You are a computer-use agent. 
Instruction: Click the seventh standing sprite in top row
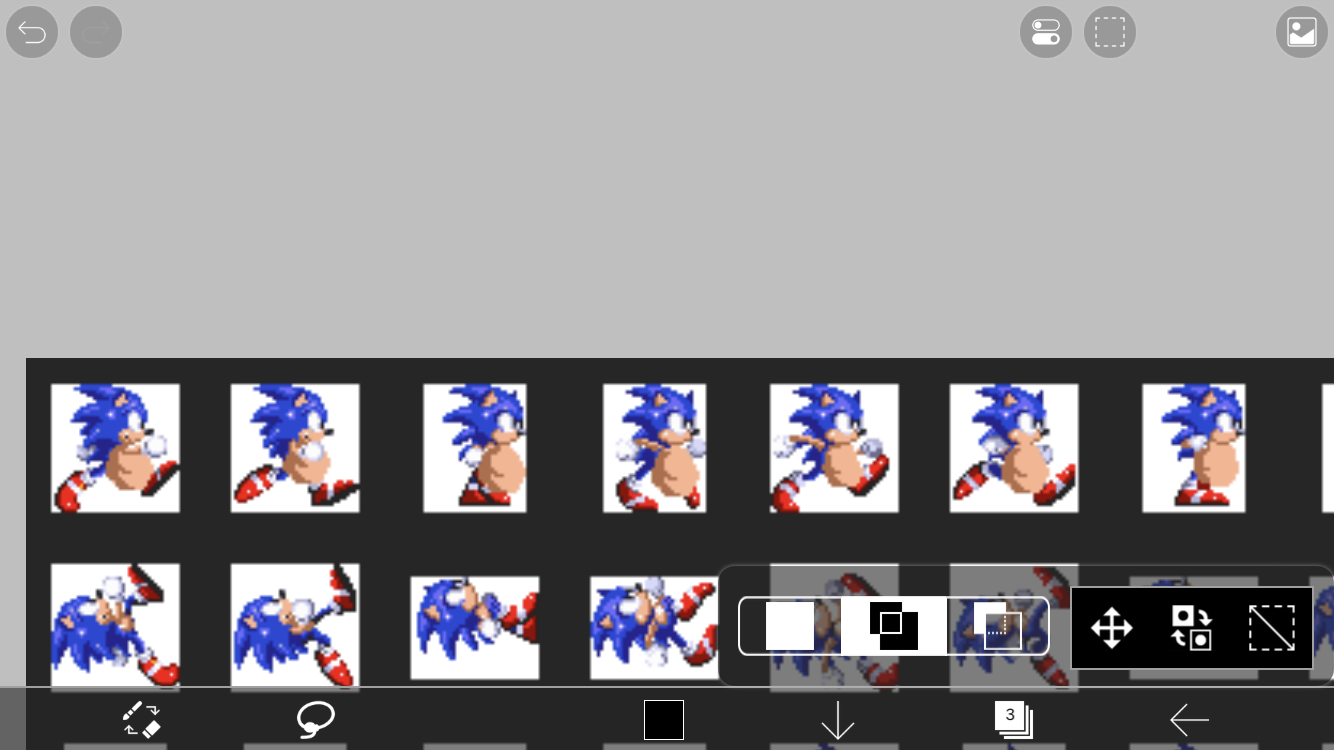coord(1194,448)
